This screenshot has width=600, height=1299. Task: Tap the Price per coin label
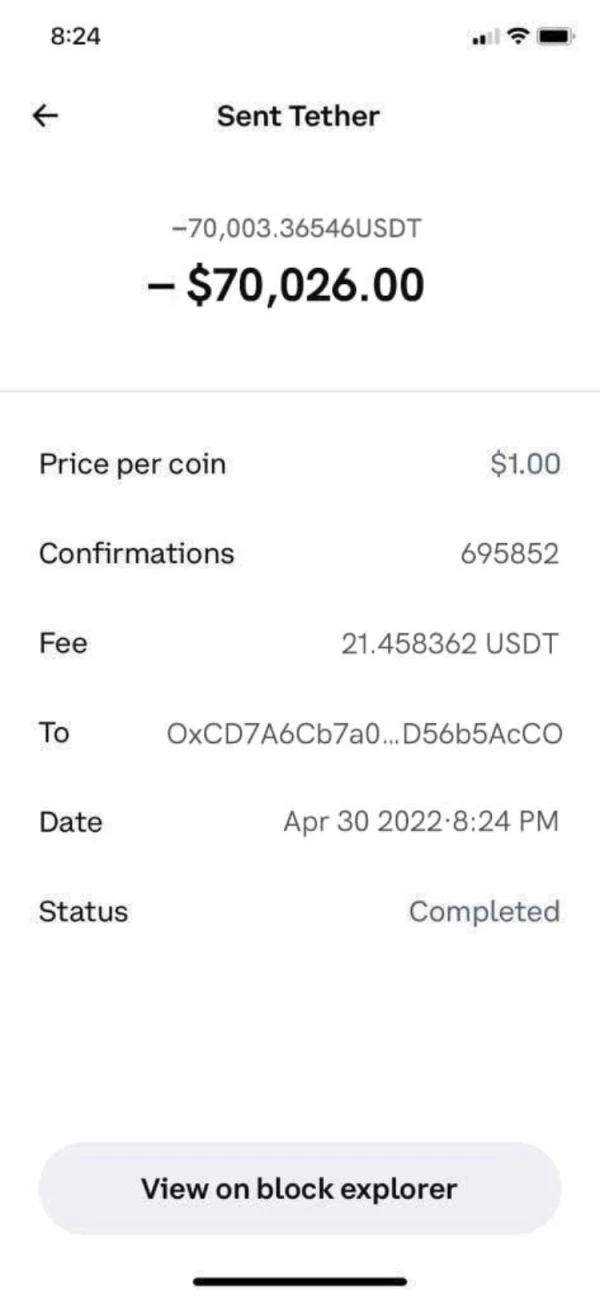coord(132,464)
